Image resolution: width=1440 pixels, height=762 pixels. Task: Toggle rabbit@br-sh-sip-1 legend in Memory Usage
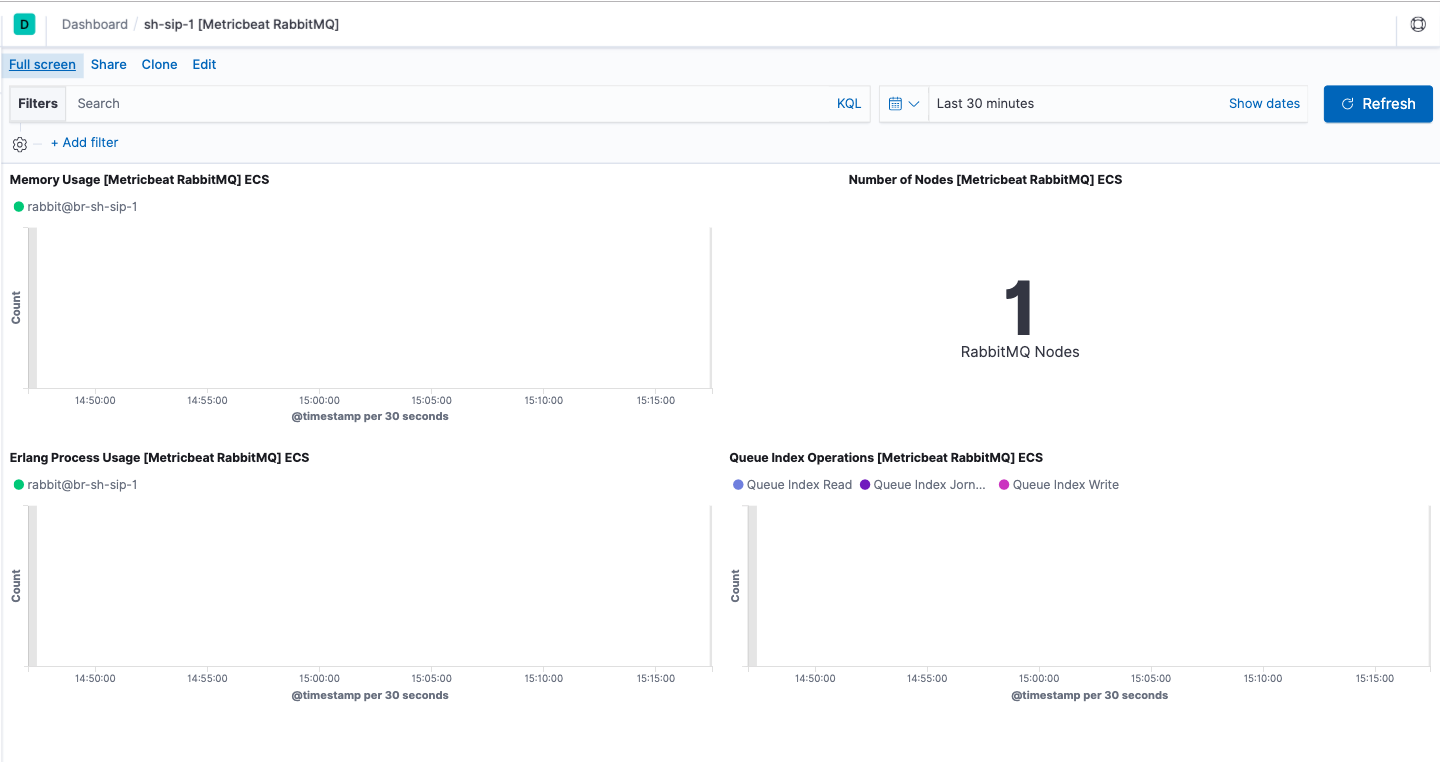pos(76,207)
